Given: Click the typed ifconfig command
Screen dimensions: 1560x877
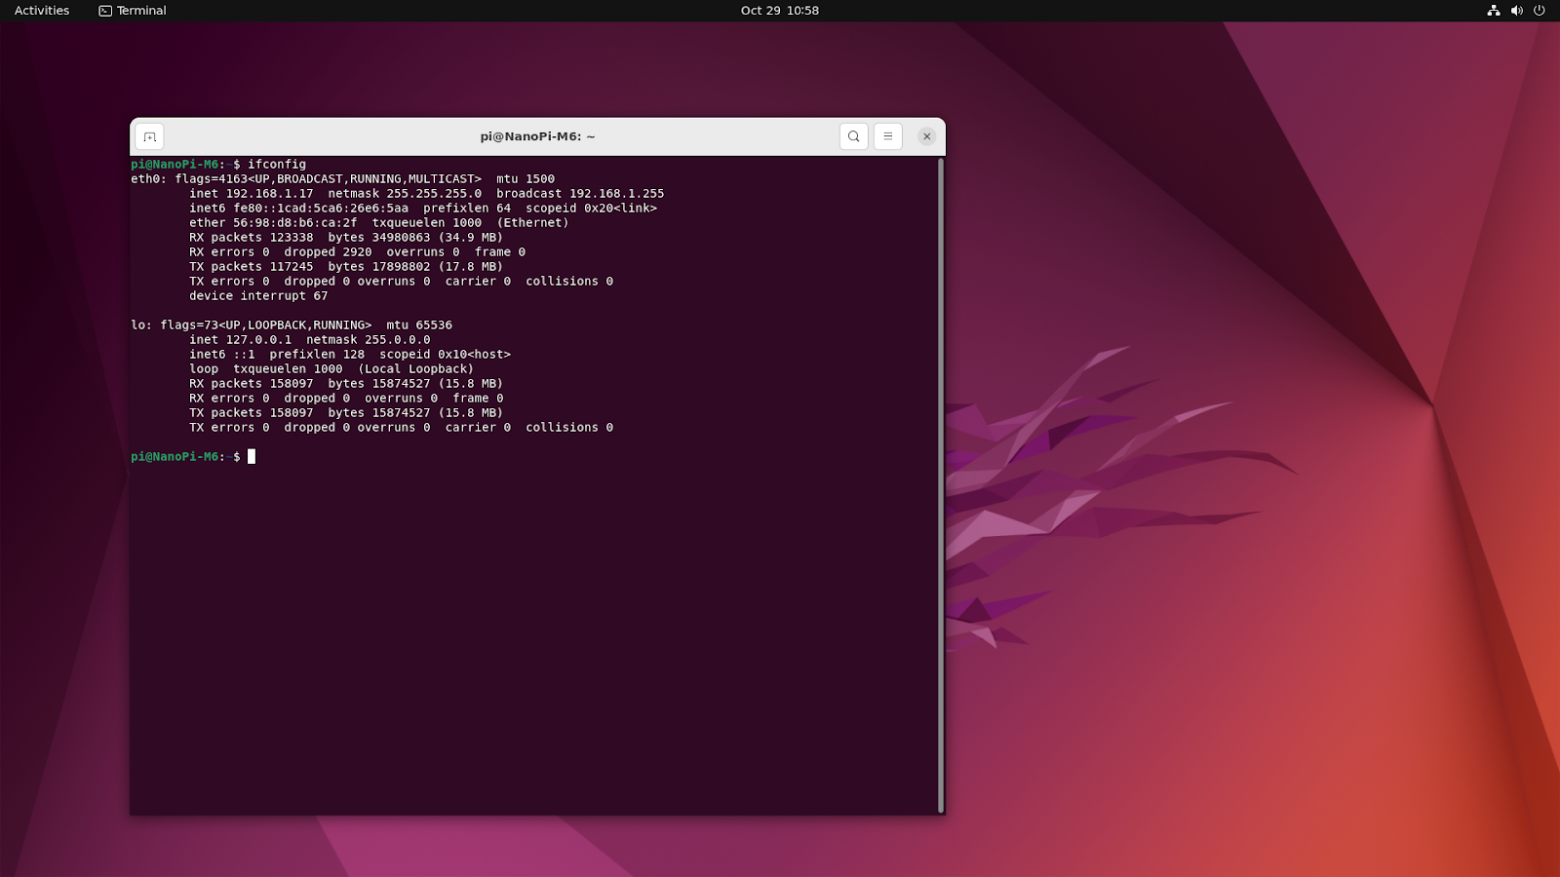Looking at the screenshot, I should [x=277, y=164].
